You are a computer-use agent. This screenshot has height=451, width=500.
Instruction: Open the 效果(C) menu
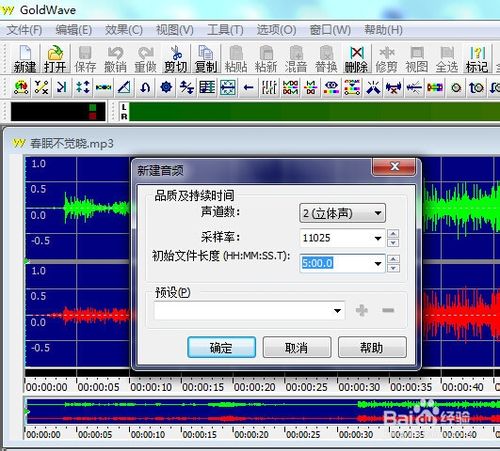pos(124,30)
